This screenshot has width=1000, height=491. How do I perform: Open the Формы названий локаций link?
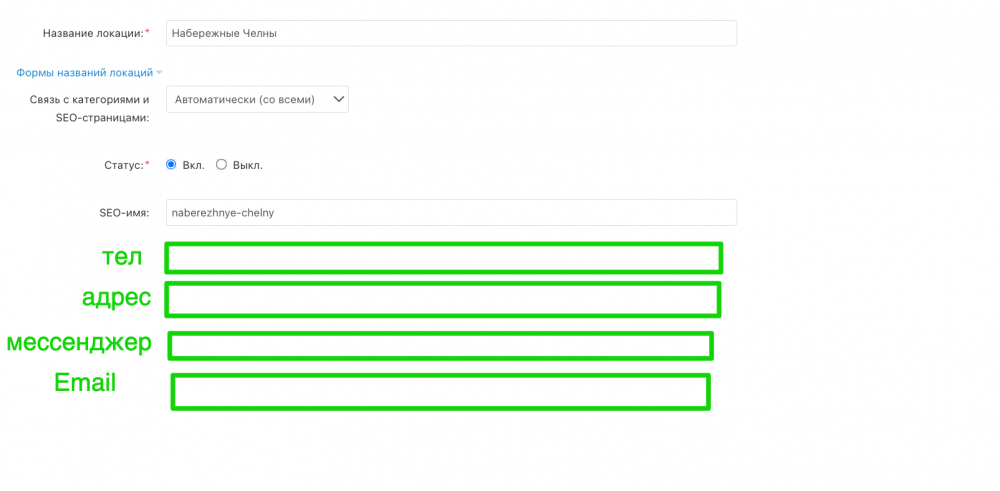pos(84,73)
